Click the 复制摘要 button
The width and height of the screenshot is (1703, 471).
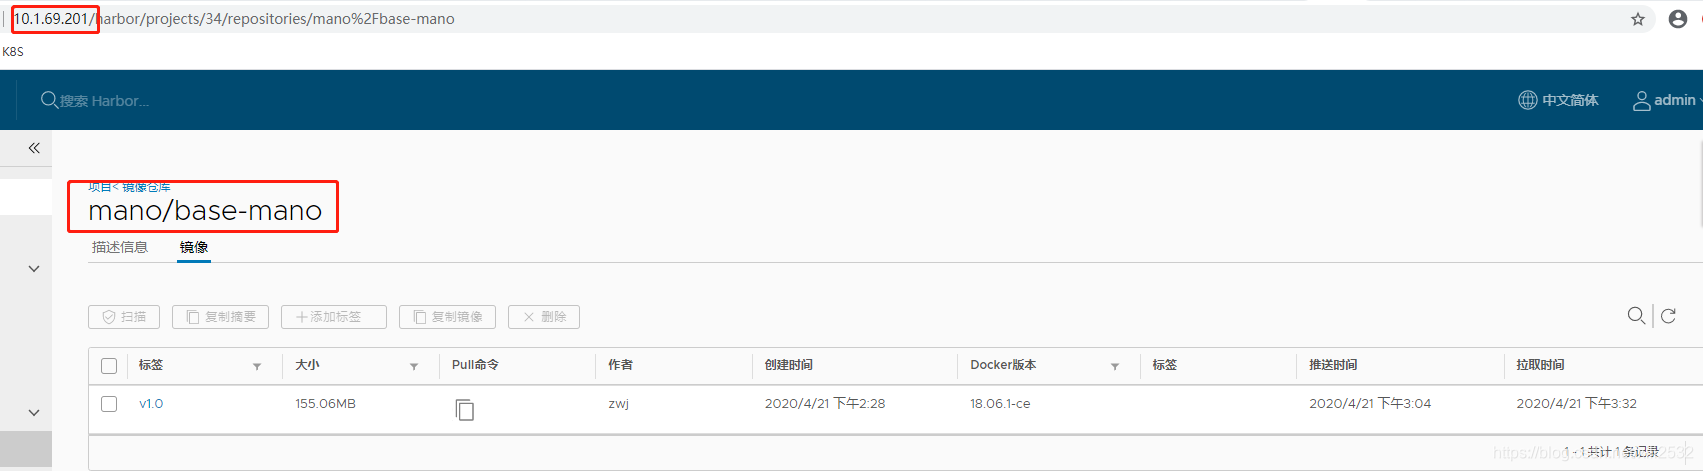coord(220,317)
